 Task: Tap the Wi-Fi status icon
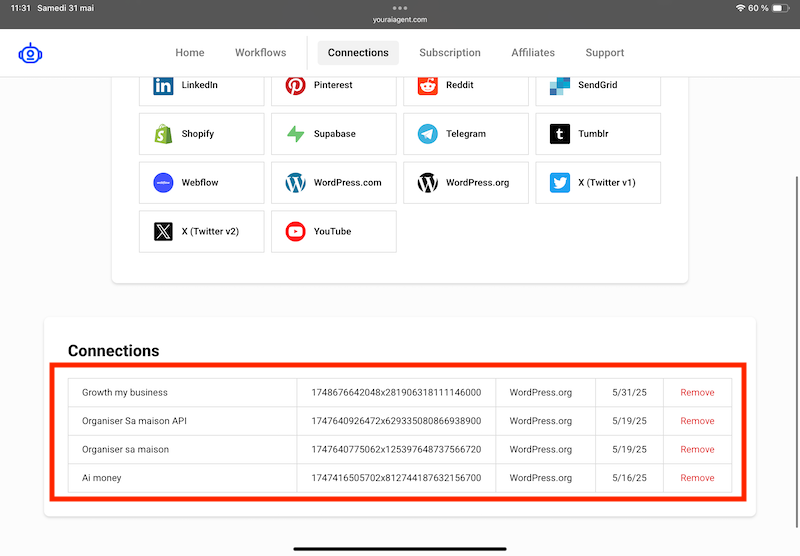pos(740,8)
